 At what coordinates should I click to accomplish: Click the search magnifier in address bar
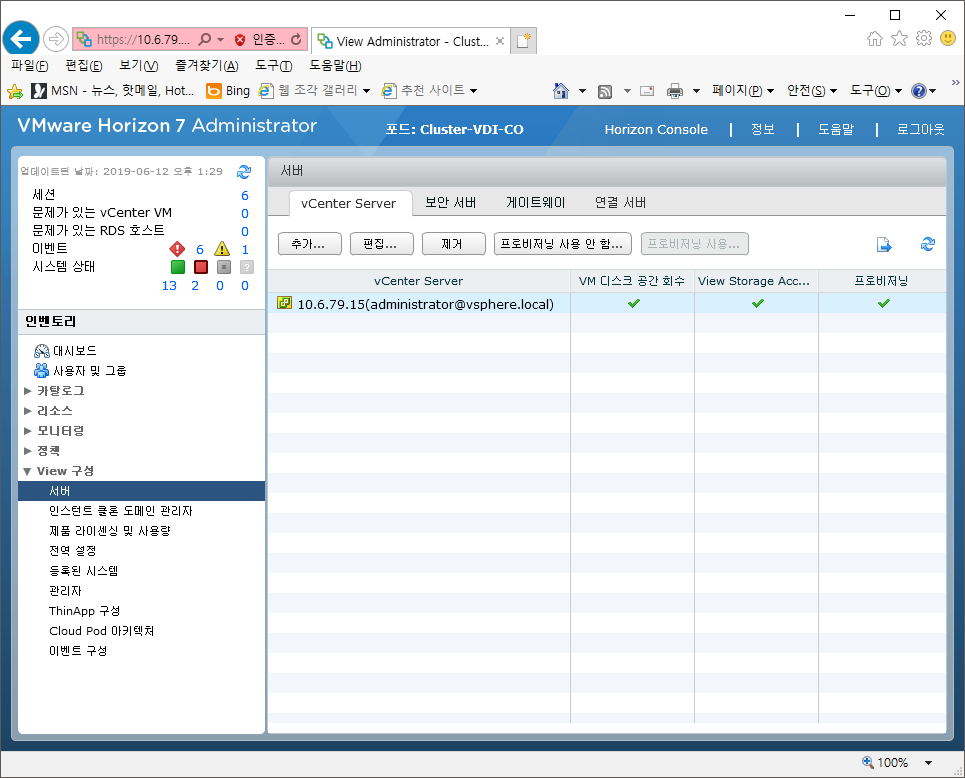pos(204,39)
